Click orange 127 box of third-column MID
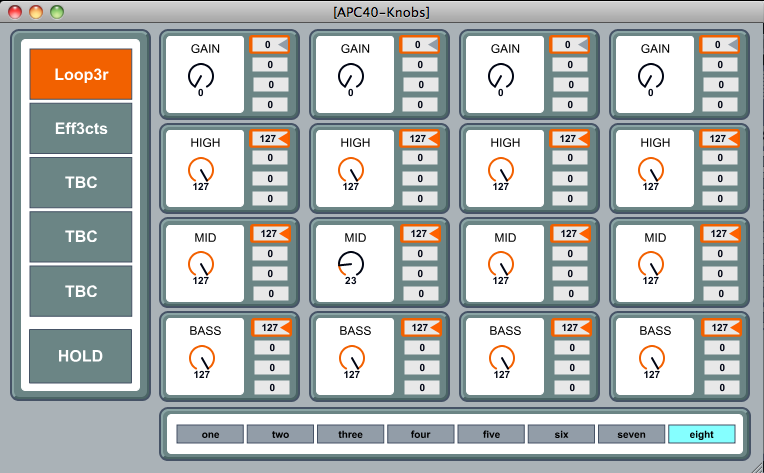 [x=571, y=234]
